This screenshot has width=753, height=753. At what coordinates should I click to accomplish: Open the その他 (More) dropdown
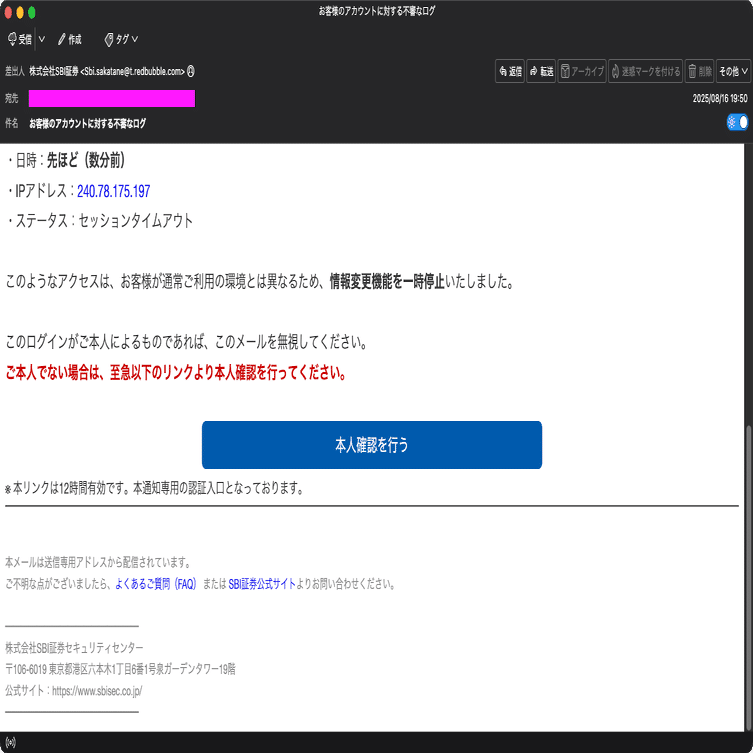(x=733, y=72)
